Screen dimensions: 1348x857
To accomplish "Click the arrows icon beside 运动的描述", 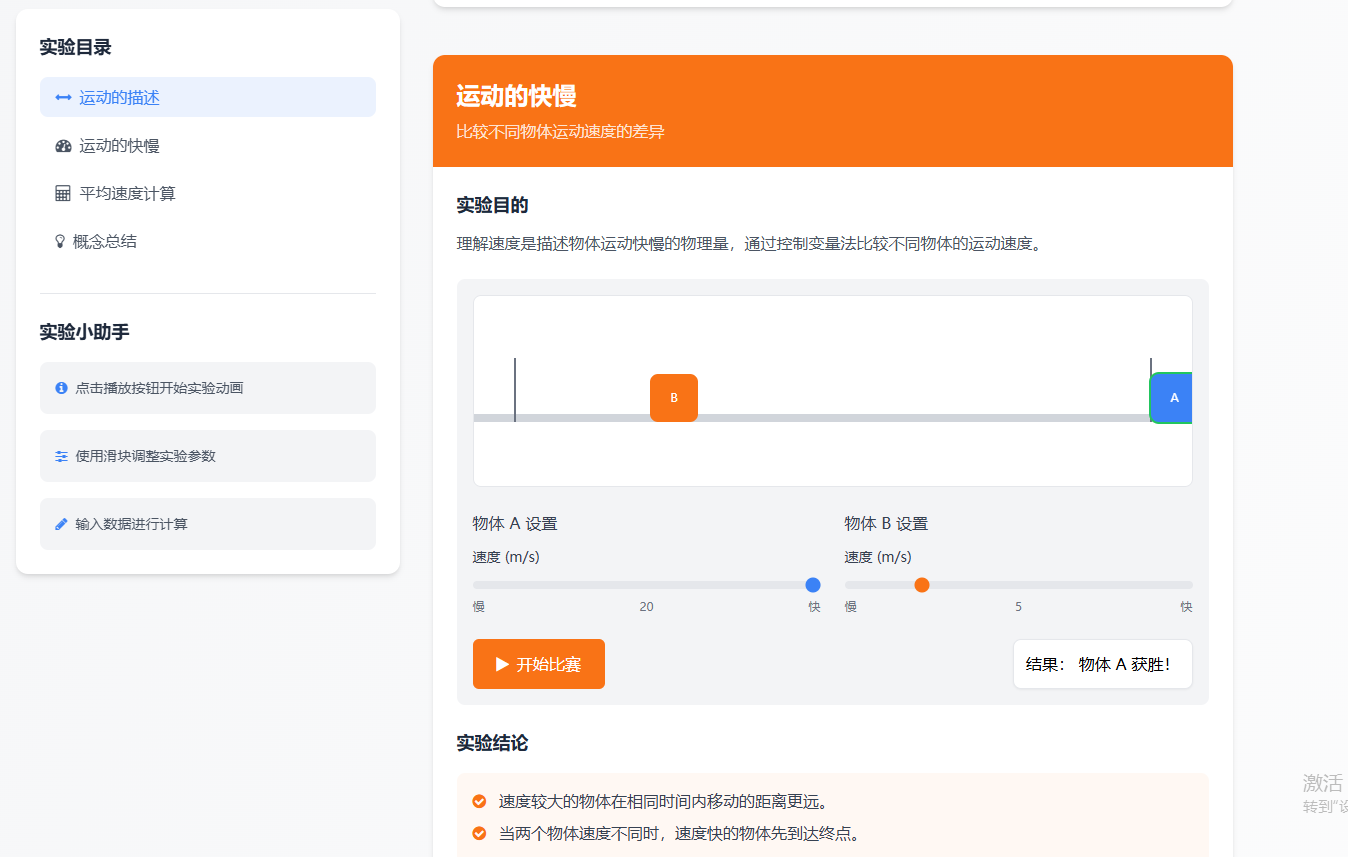I will 63,97.
